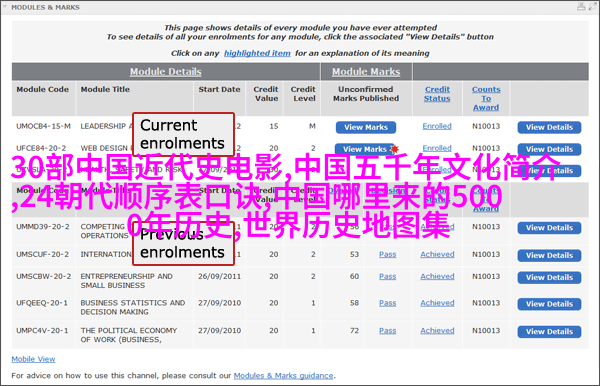The height and width of the screenshot is (386, 600).
Task: Click the Module Details header link
Action: [166, 72]
